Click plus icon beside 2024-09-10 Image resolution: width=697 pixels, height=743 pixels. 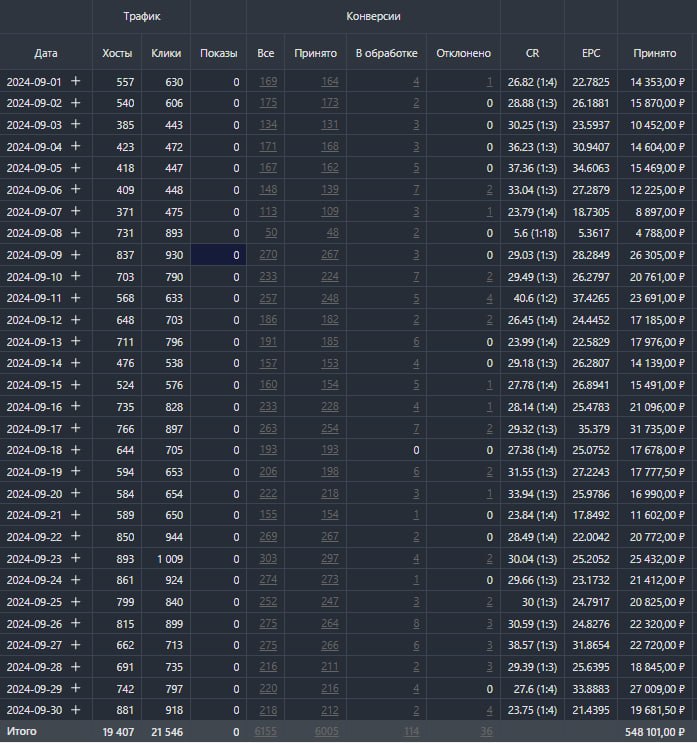click(x=75, y=276)
